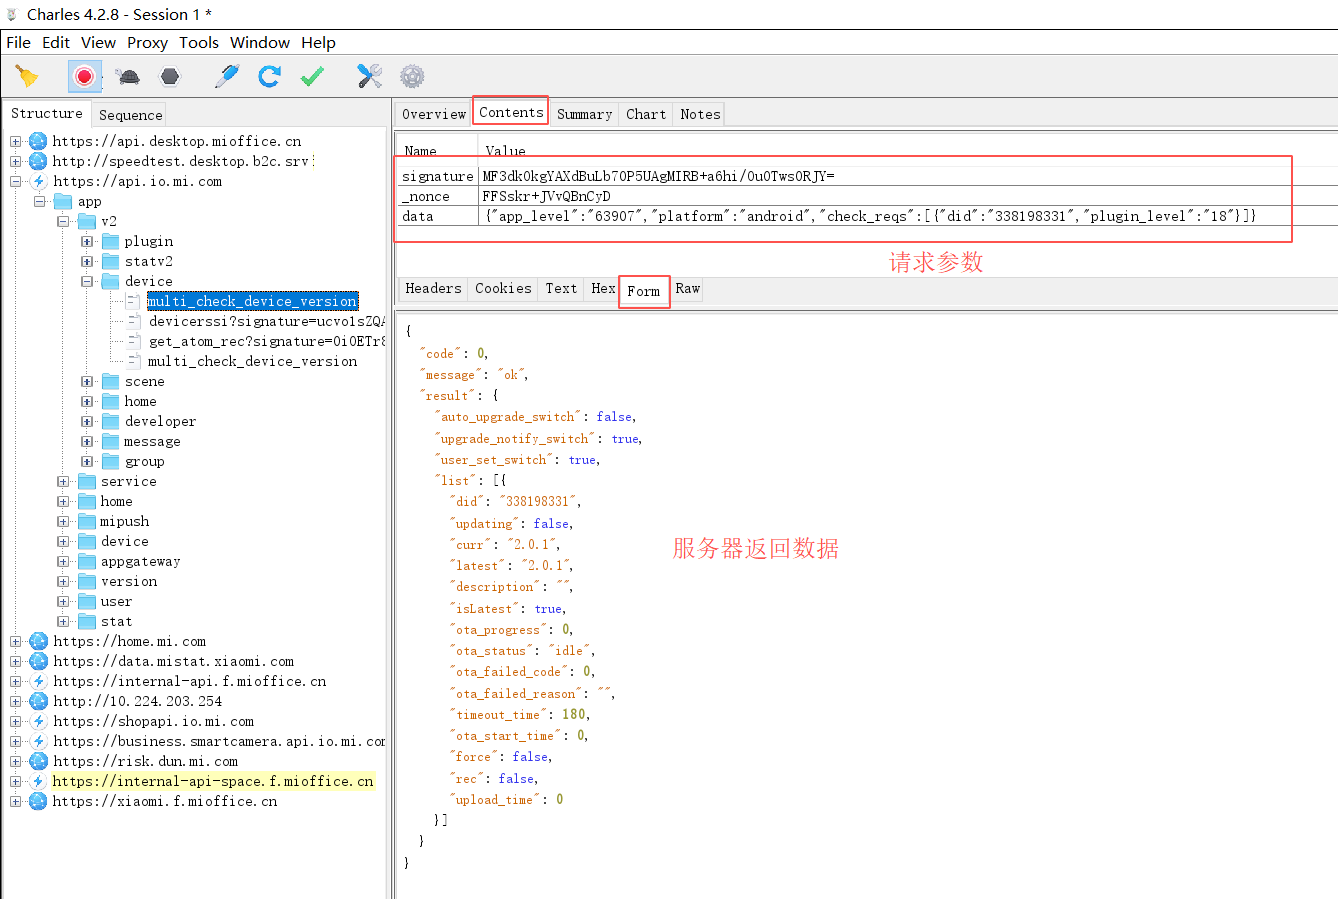Click the broom clear session icon

27,76
